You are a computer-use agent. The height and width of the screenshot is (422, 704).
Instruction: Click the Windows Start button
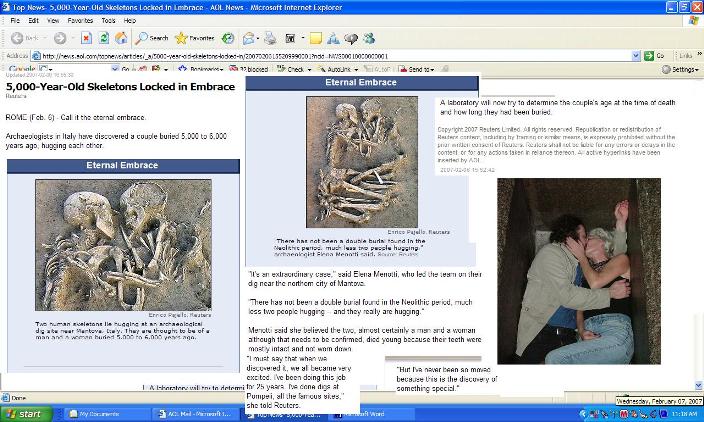(x=24, y=413)
